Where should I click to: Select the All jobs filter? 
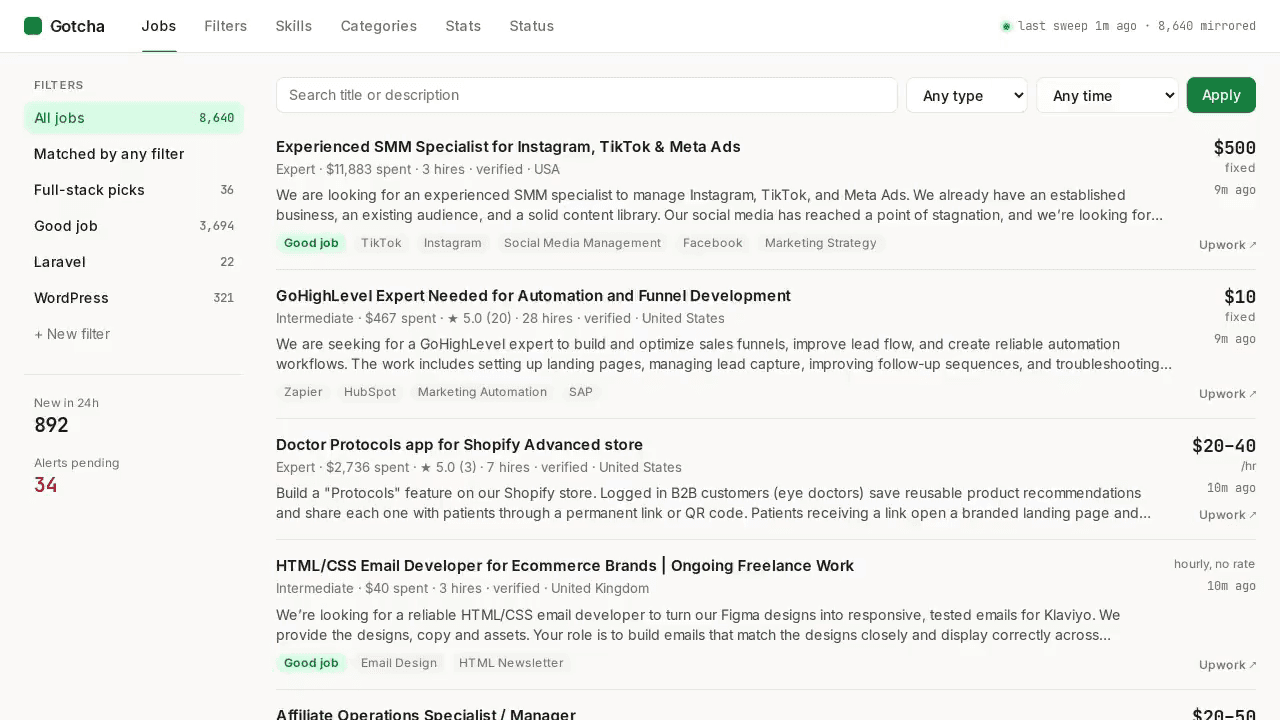click(134, 118)
